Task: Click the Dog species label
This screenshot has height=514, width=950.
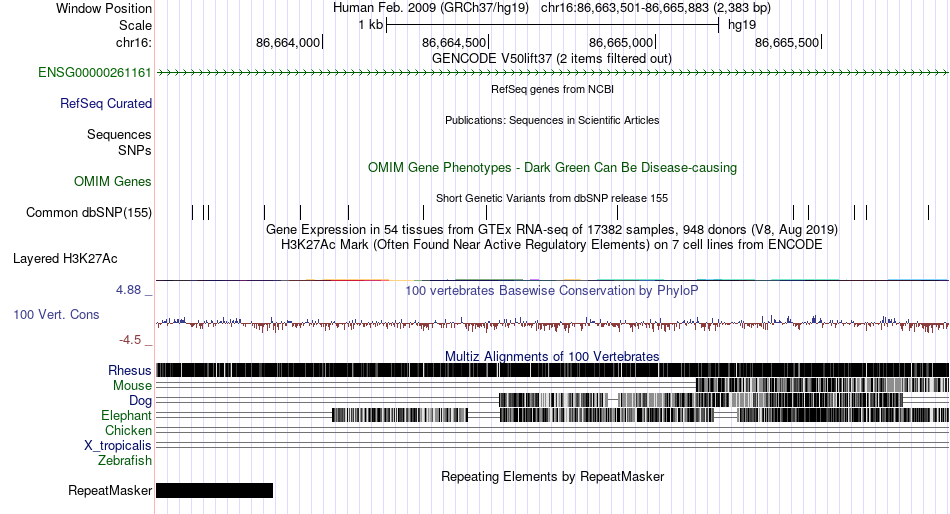Action: coord(140,401)
